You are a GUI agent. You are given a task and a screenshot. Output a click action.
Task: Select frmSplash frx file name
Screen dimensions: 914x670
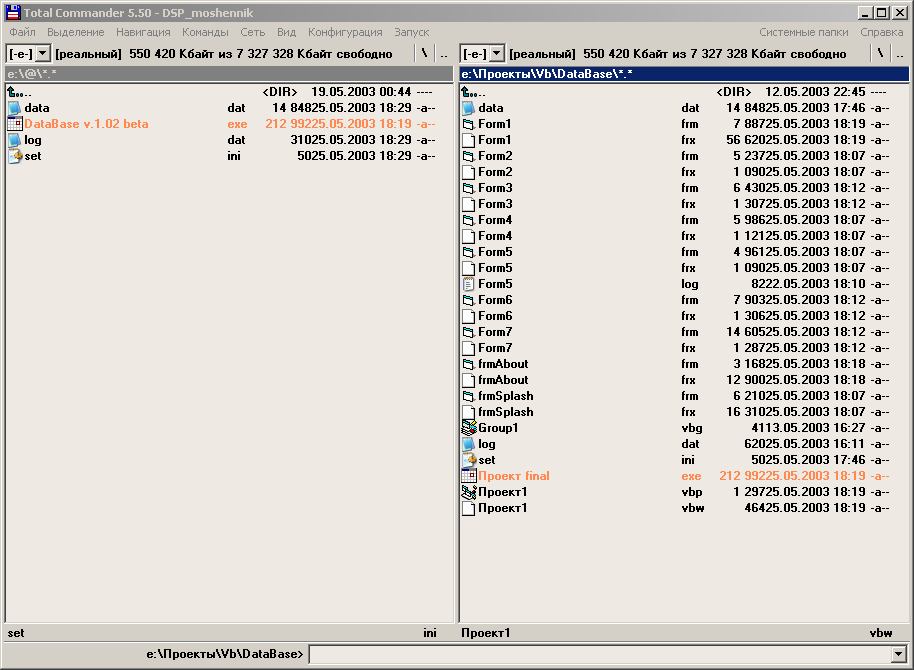505,412
